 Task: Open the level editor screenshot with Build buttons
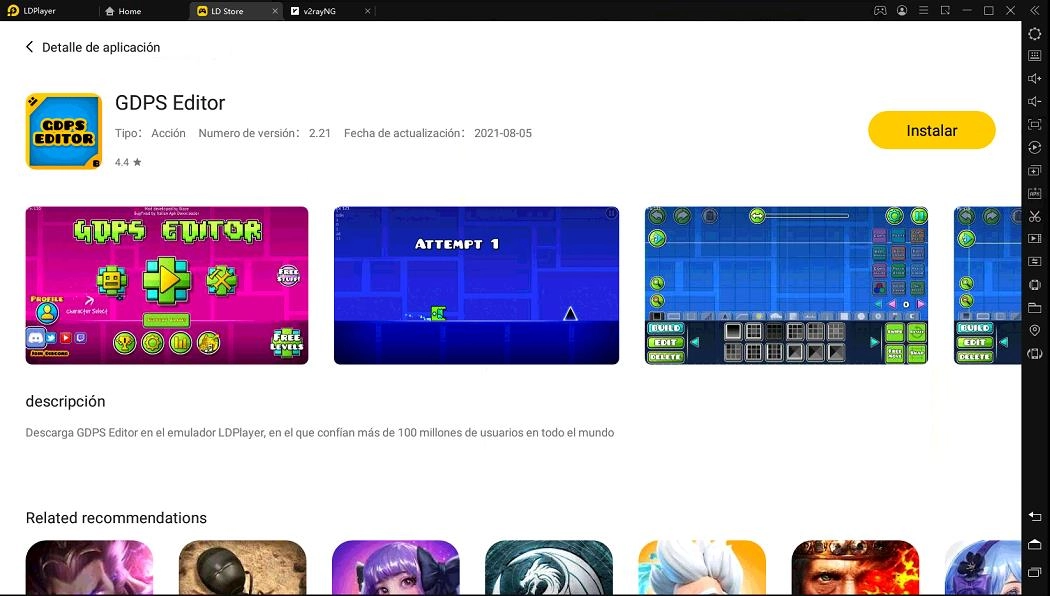[x=786, y=285]
